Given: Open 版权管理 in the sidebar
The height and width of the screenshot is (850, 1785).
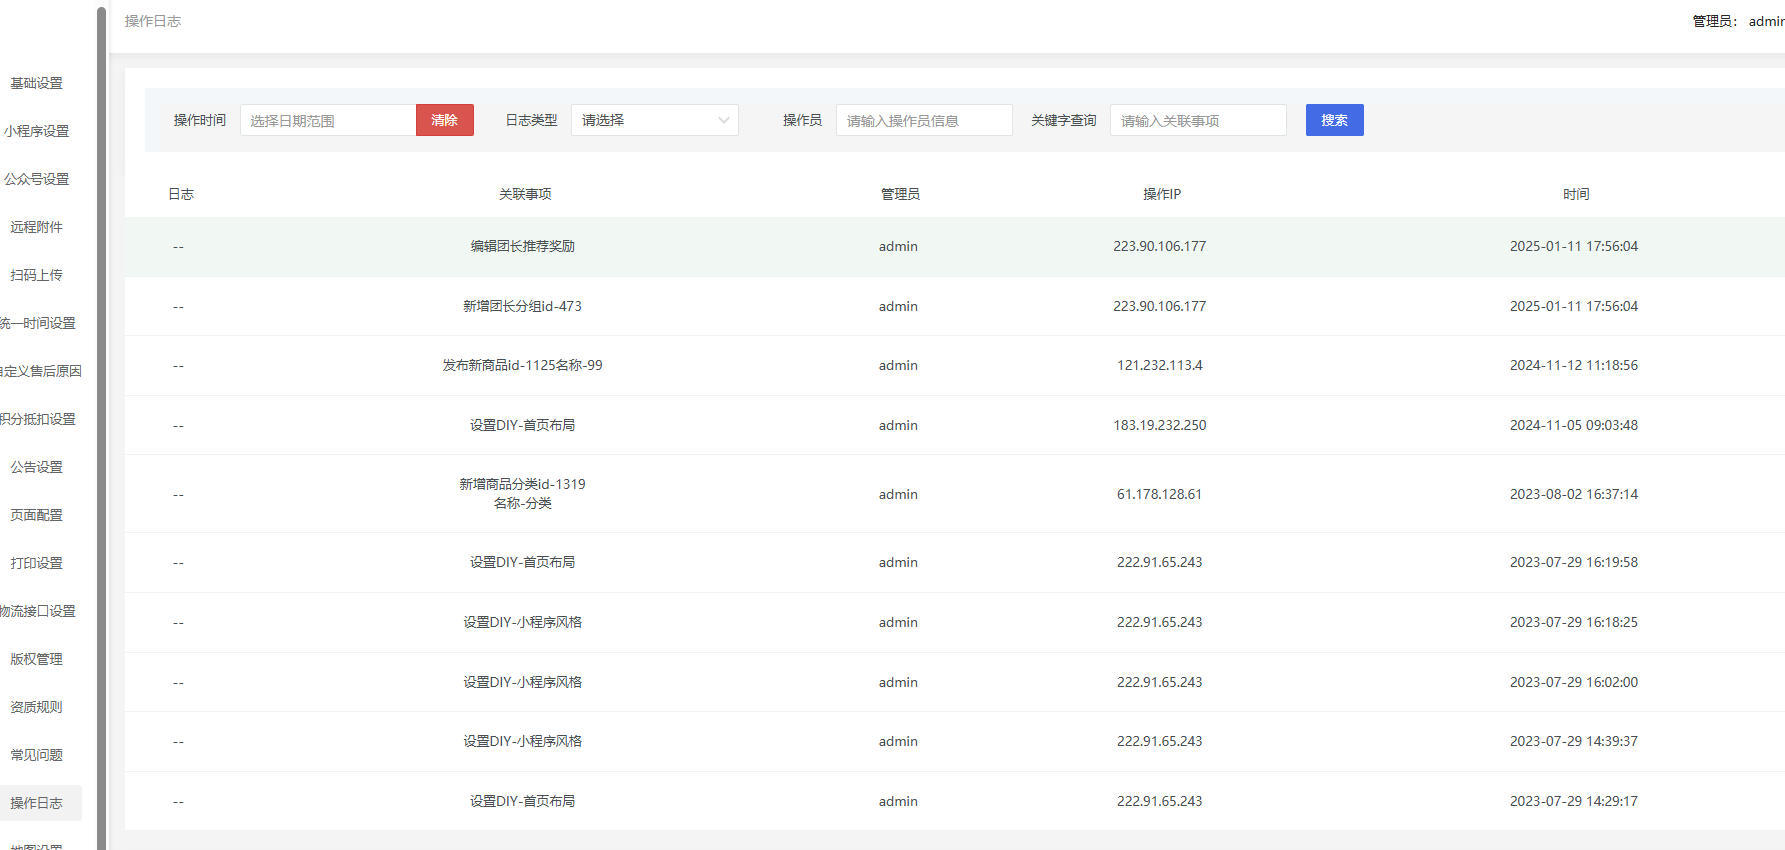Looking at the screenshot, I should coord(37,659).
